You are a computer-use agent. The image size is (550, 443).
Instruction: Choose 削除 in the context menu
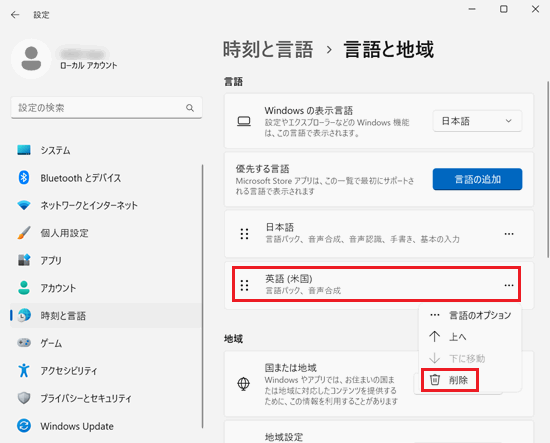[x=470, y=380]
